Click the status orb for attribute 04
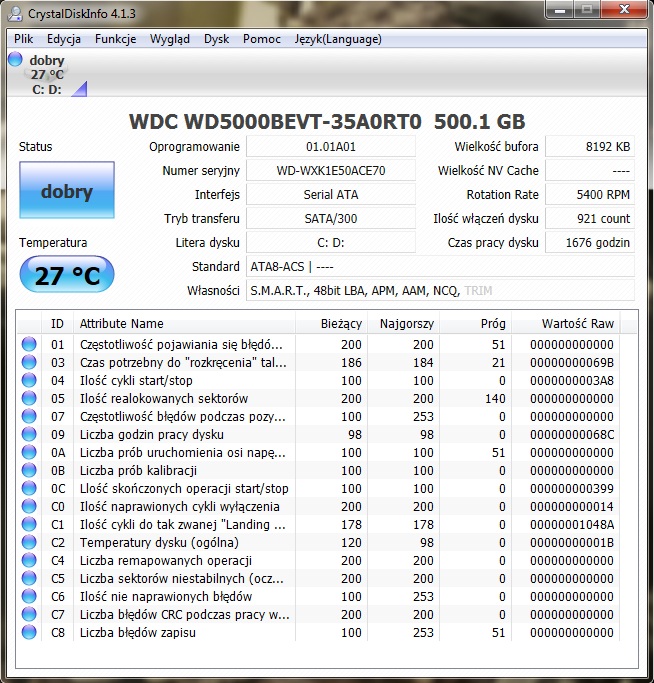This screenshot has width=654, height=683. pos(29,380)
